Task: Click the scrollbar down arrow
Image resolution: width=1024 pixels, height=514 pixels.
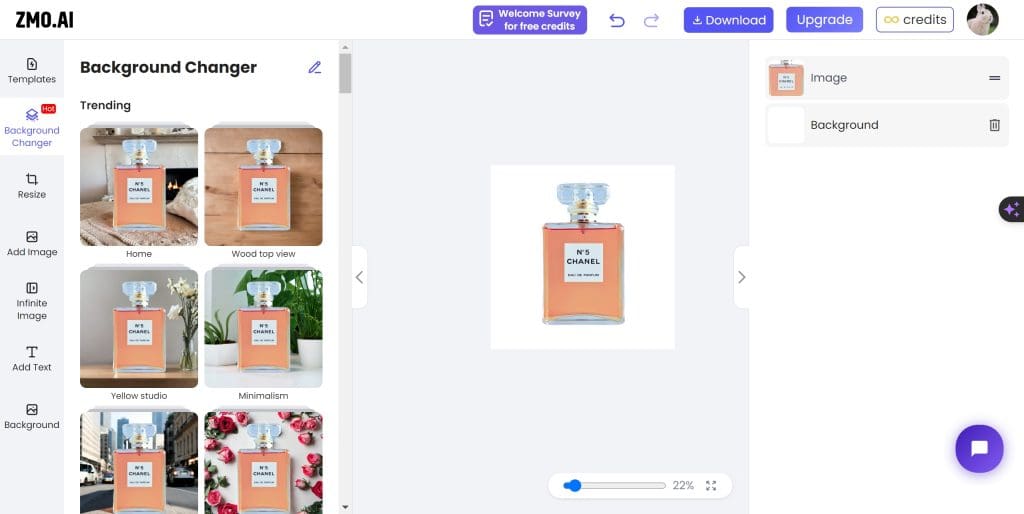Action: 345,507
